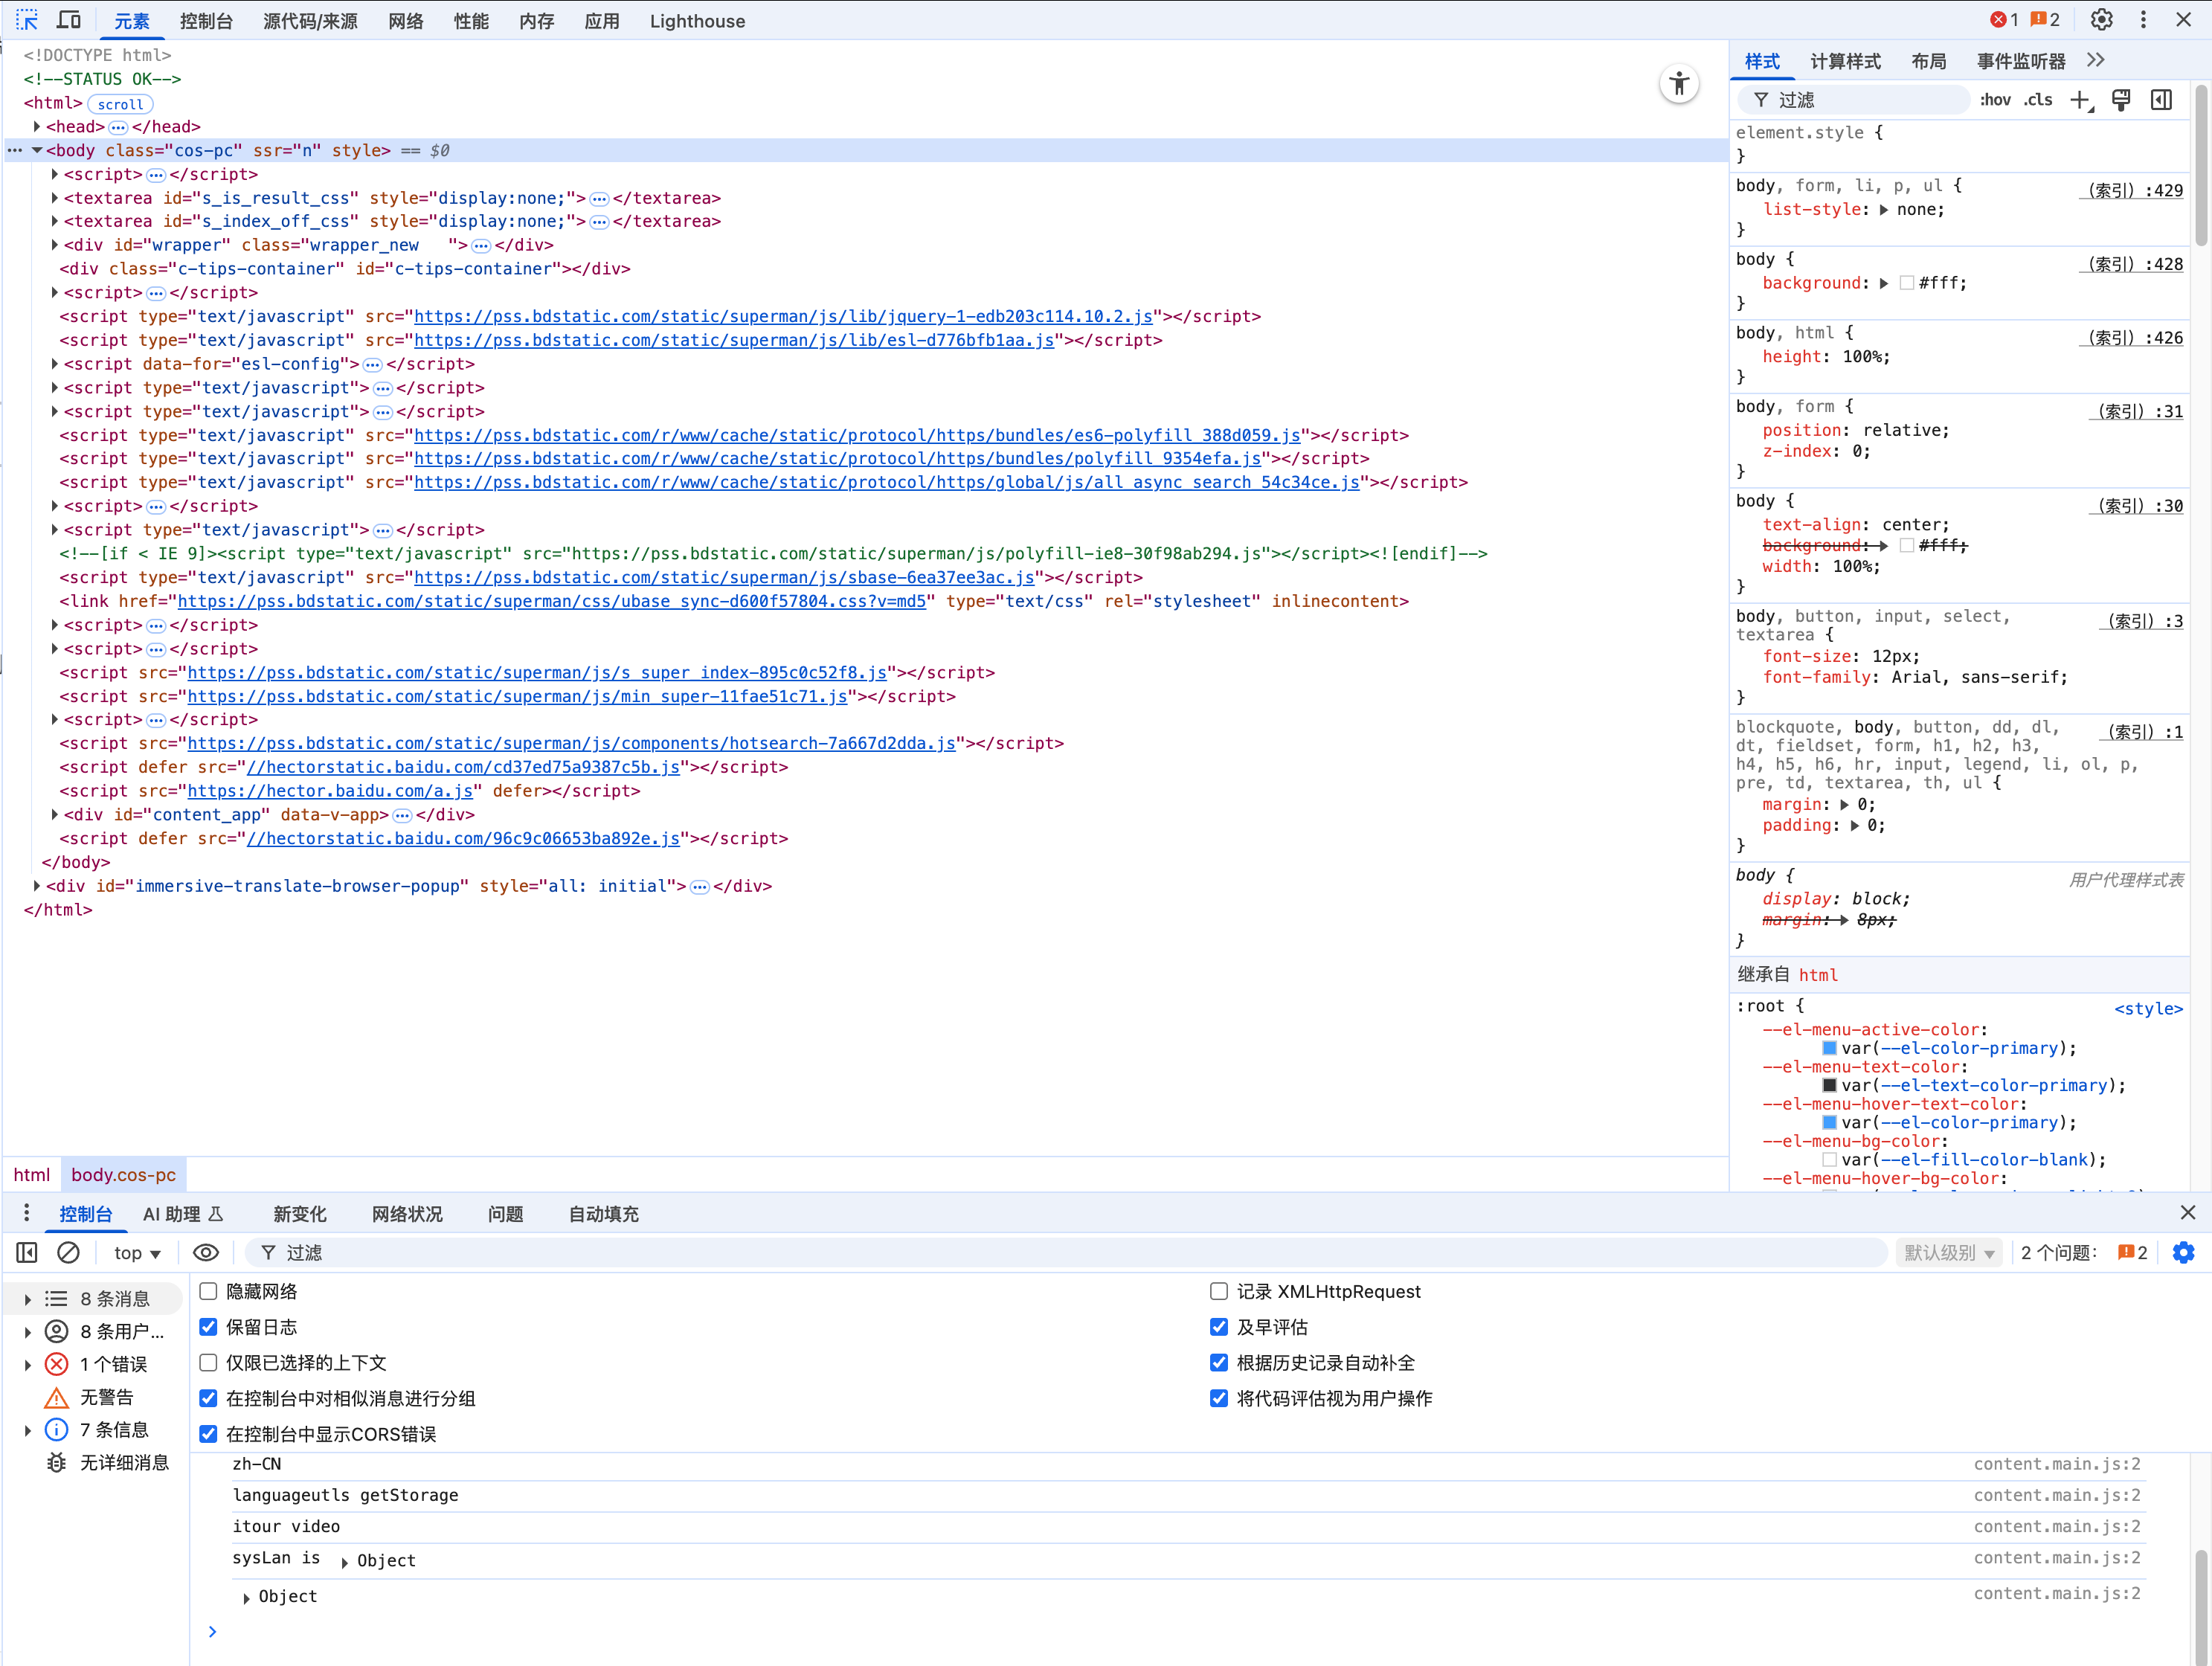Open the 计算样式 tab
2212x1666 pixels.
tap(1845, 62)
